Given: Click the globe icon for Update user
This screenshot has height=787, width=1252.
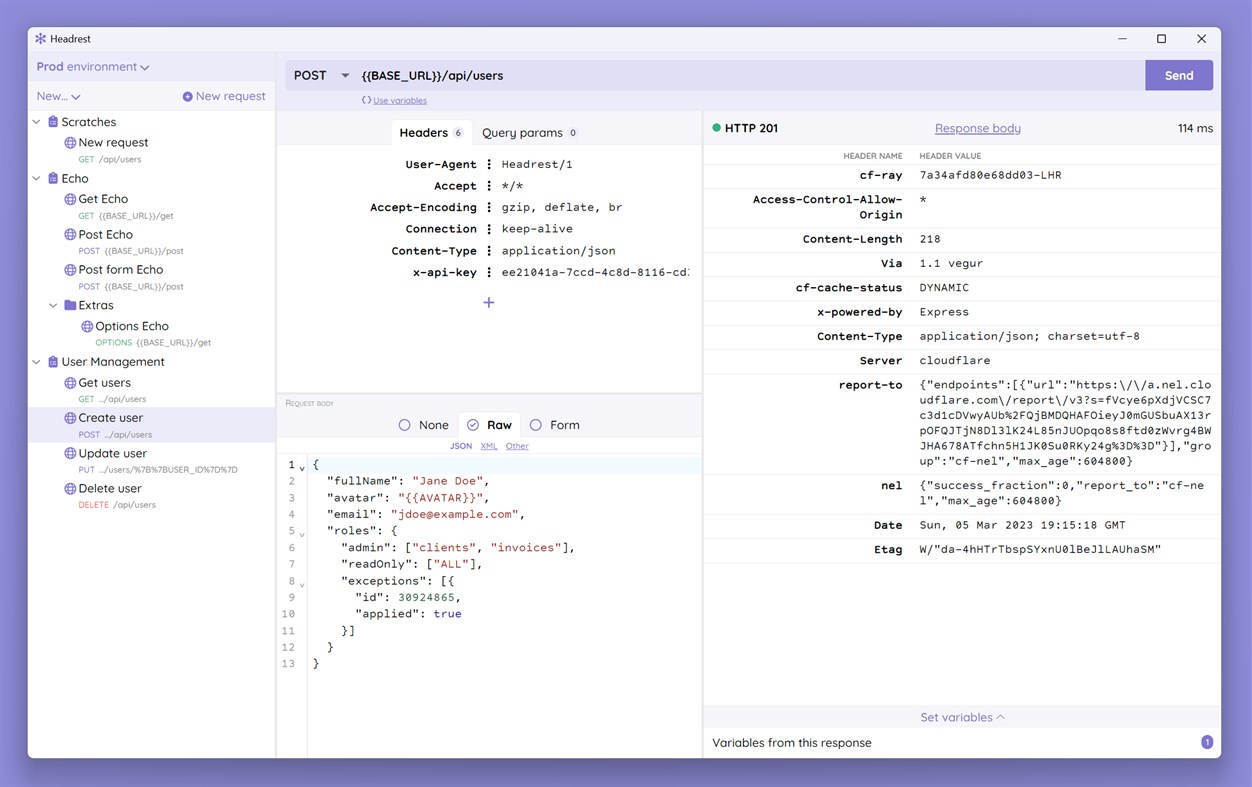Looking at the screenshot, I should [x=70, y=454].
